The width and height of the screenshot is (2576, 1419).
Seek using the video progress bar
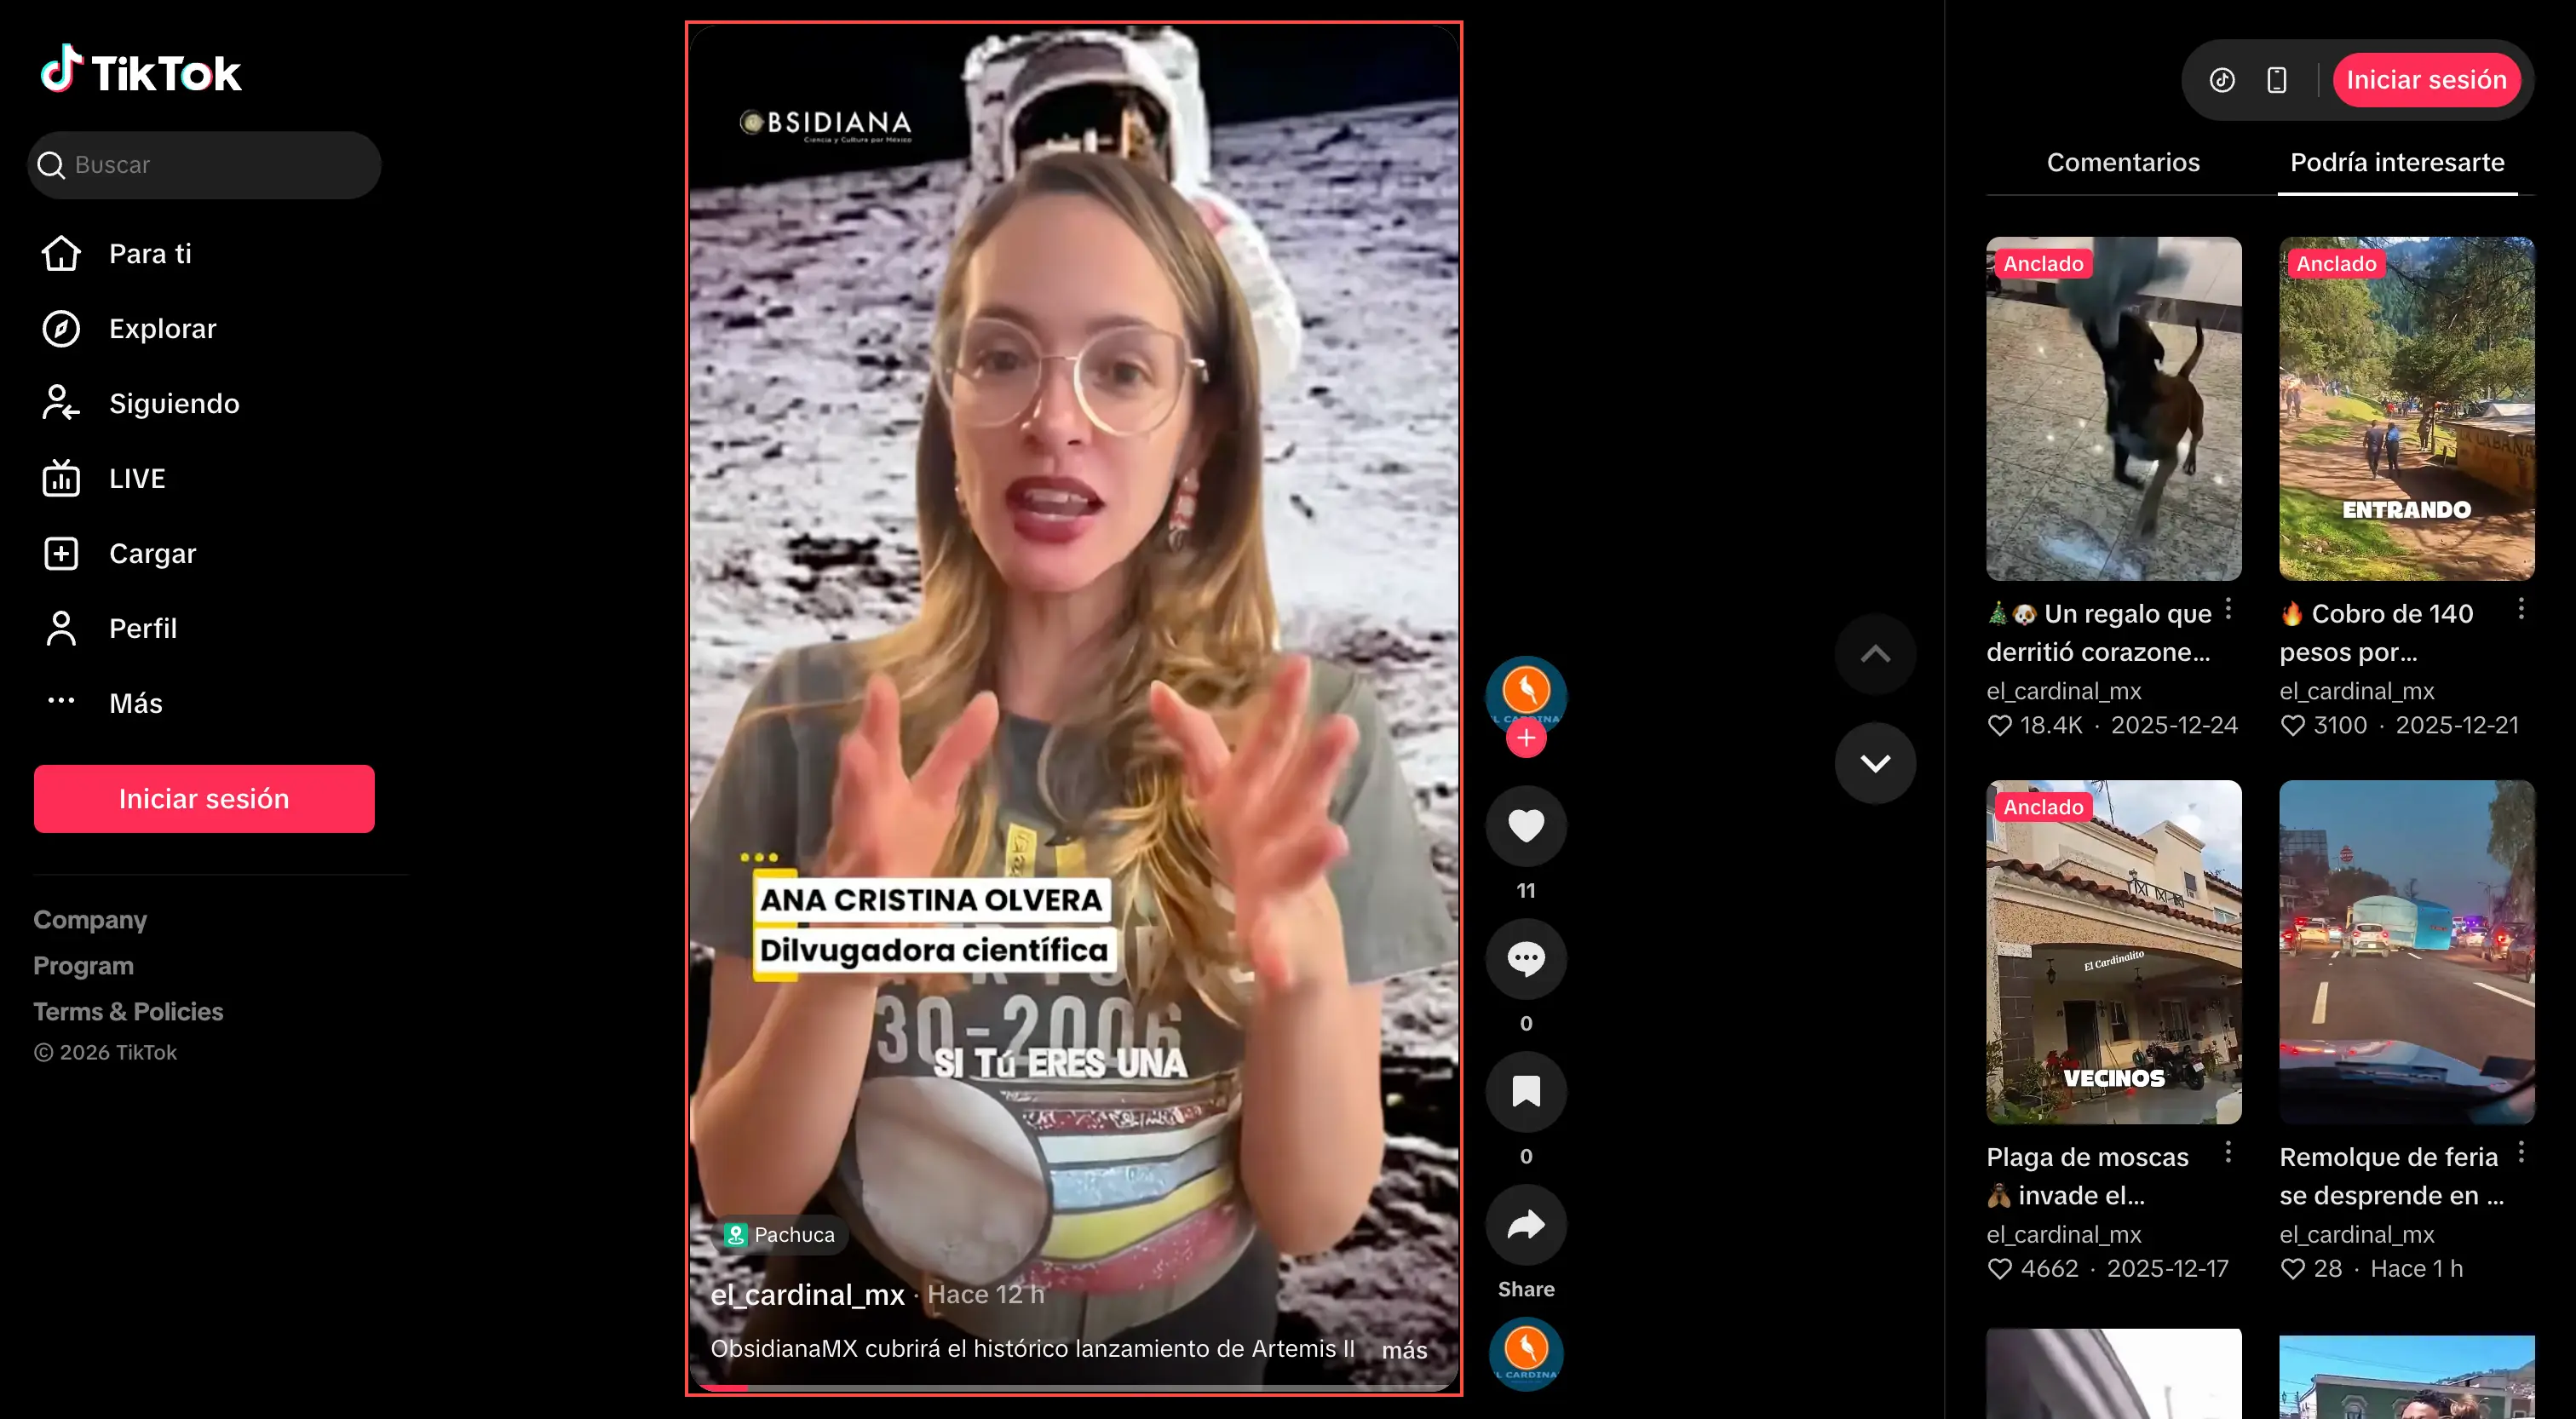point(1073,1390)
